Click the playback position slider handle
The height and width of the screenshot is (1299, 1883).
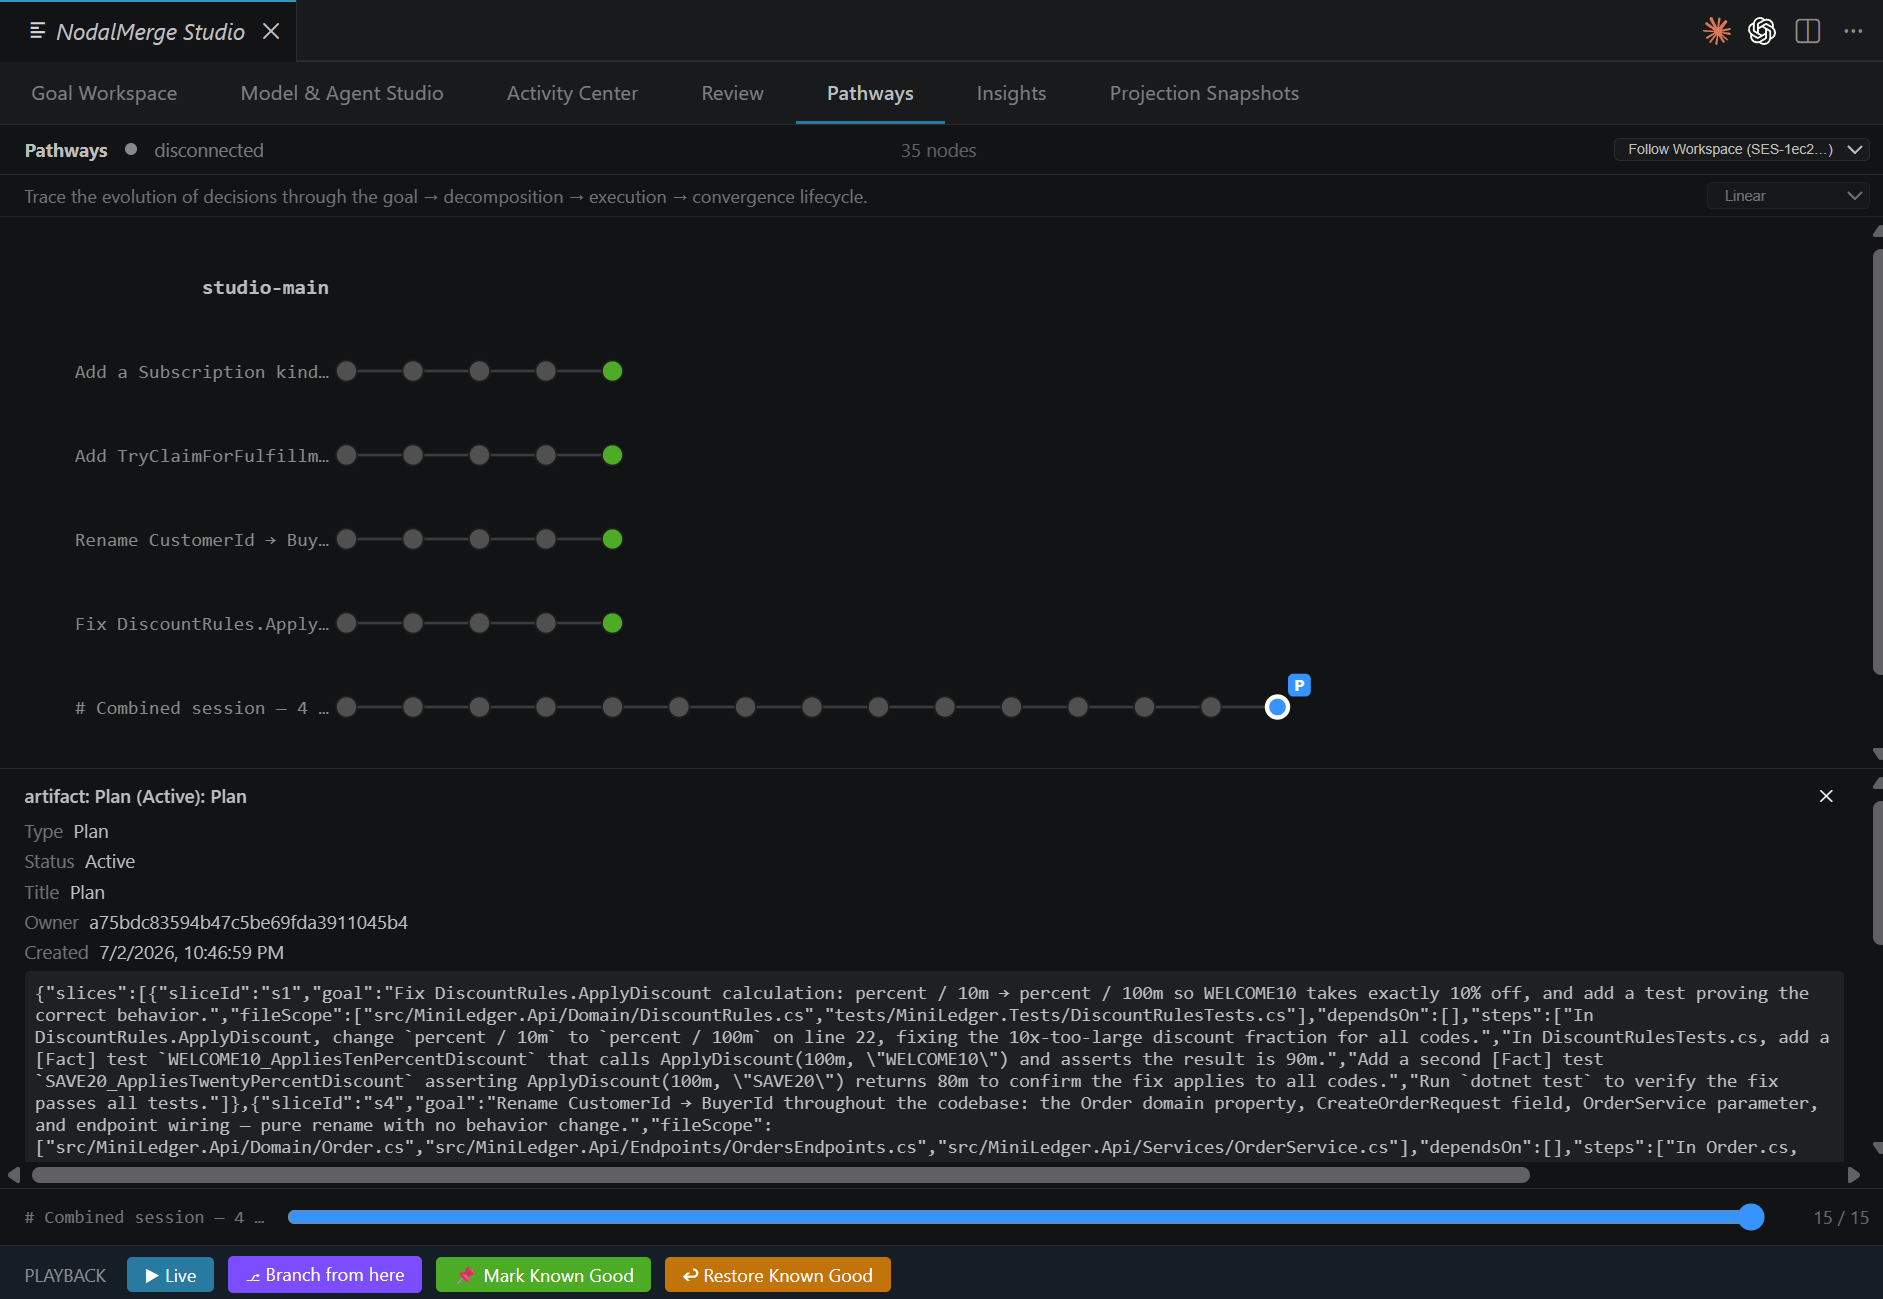coord(1751,1217)
